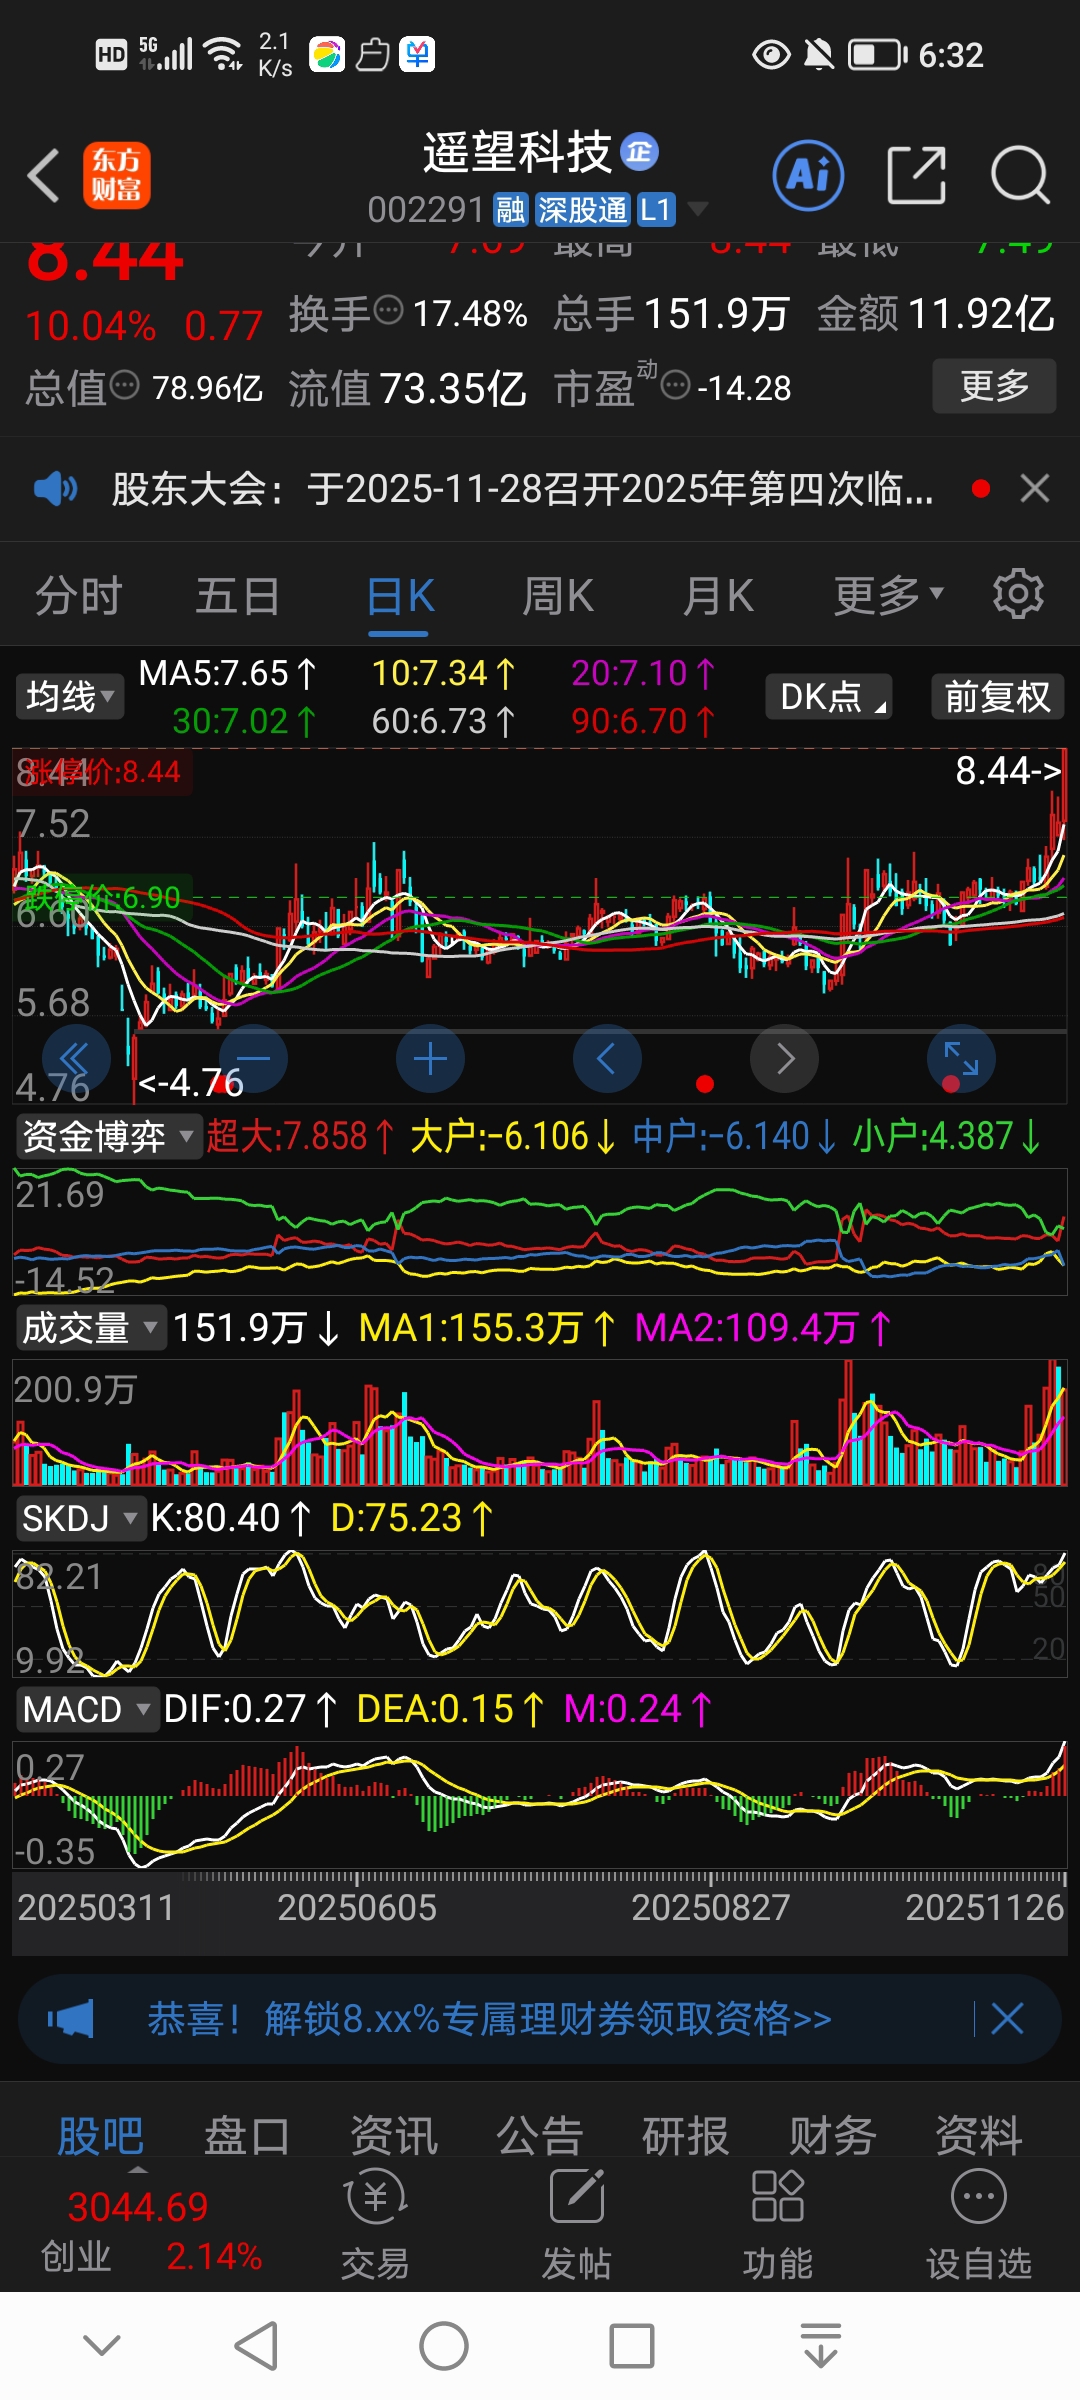Zoom out chart with minus button
The image size is (1080, 2400).
point(253,1058)
